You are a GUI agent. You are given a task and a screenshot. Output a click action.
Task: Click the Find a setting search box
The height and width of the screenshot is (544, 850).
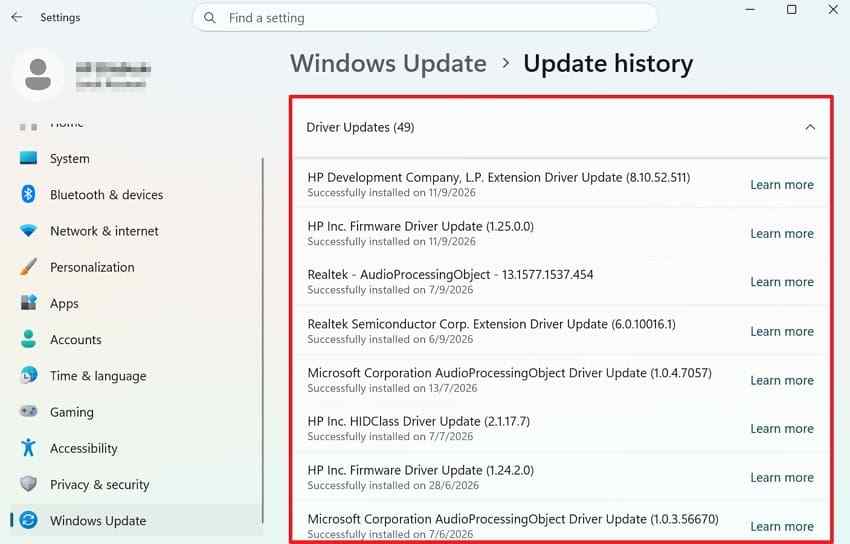pyautogui.click(x=425, y=18)
